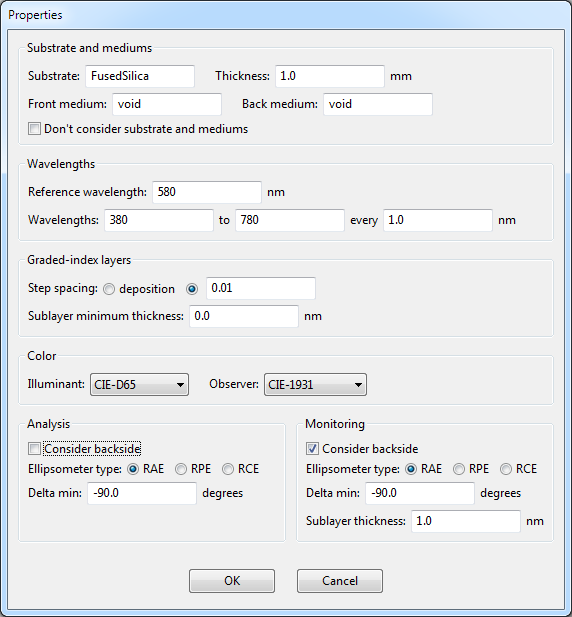Click the Cancel button
Viewport: 572px width, 617px height.
click(340, 581)
